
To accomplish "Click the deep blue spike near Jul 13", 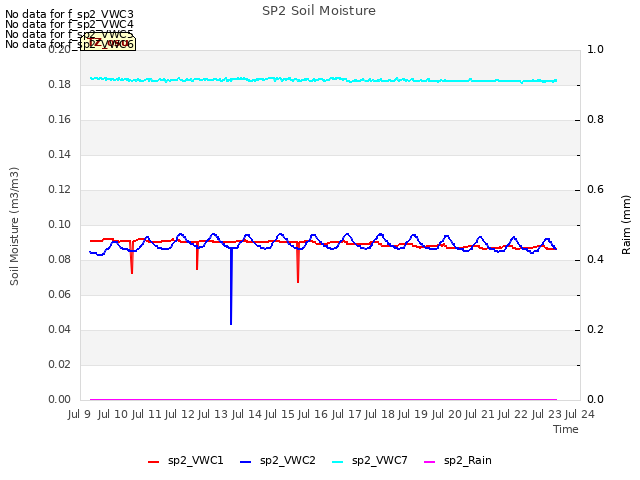I will pos(231,286).
